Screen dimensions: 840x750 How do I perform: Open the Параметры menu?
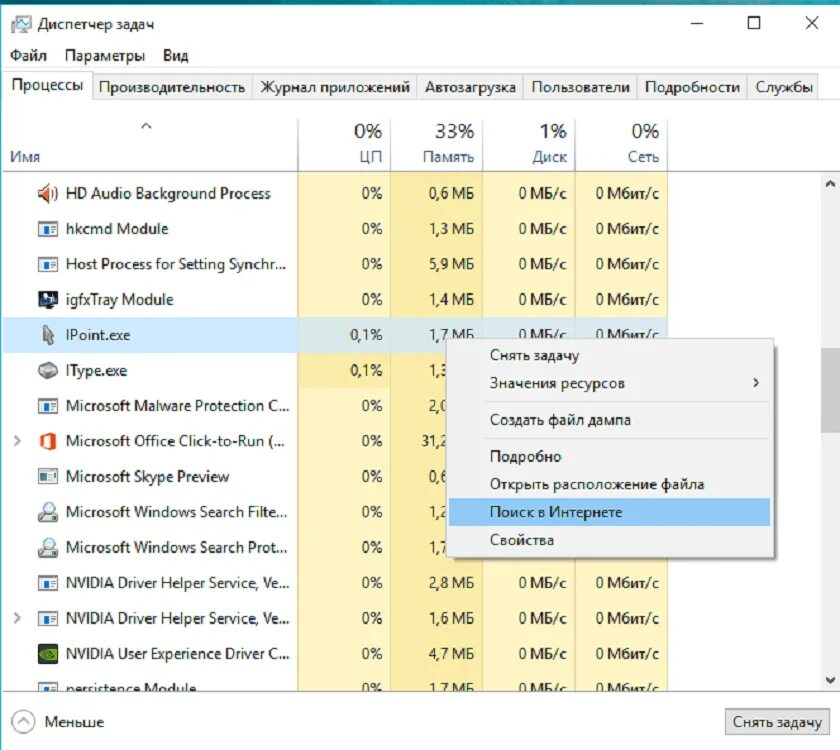click(x=104, y=56)
